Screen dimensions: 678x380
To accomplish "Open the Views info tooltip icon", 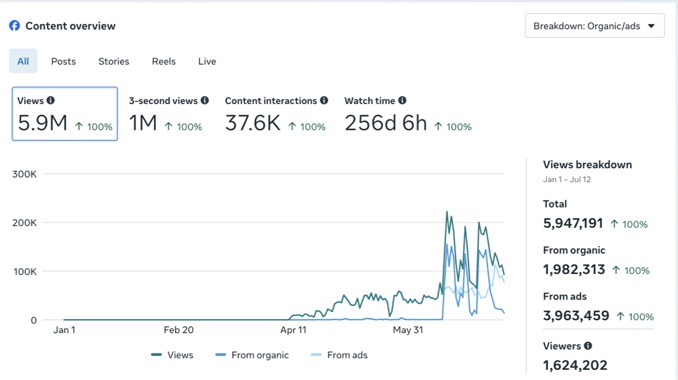I will (51, 100).
